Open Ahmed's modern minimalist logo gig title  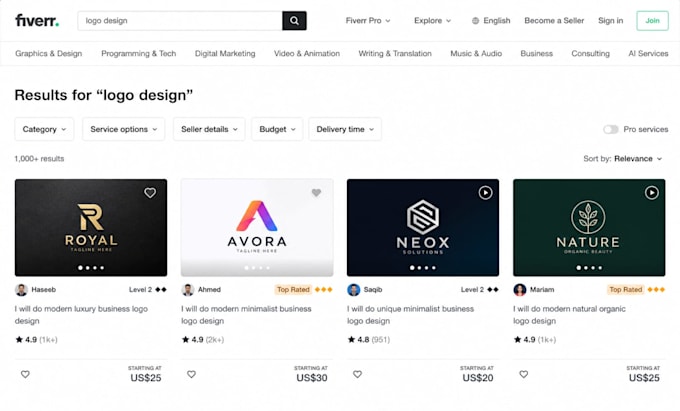(246, 315)
